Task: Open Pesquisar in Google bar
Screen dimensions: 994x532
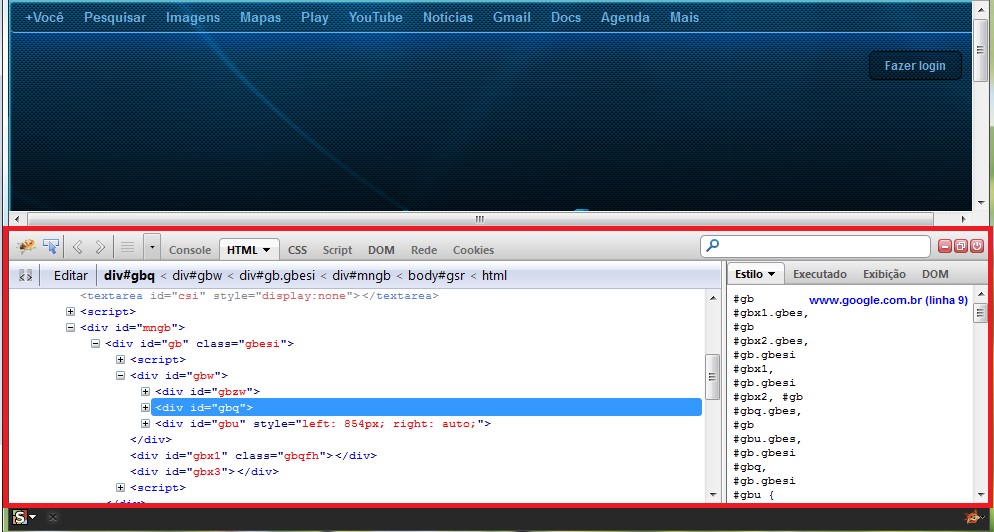Action: tap(115, 17)
